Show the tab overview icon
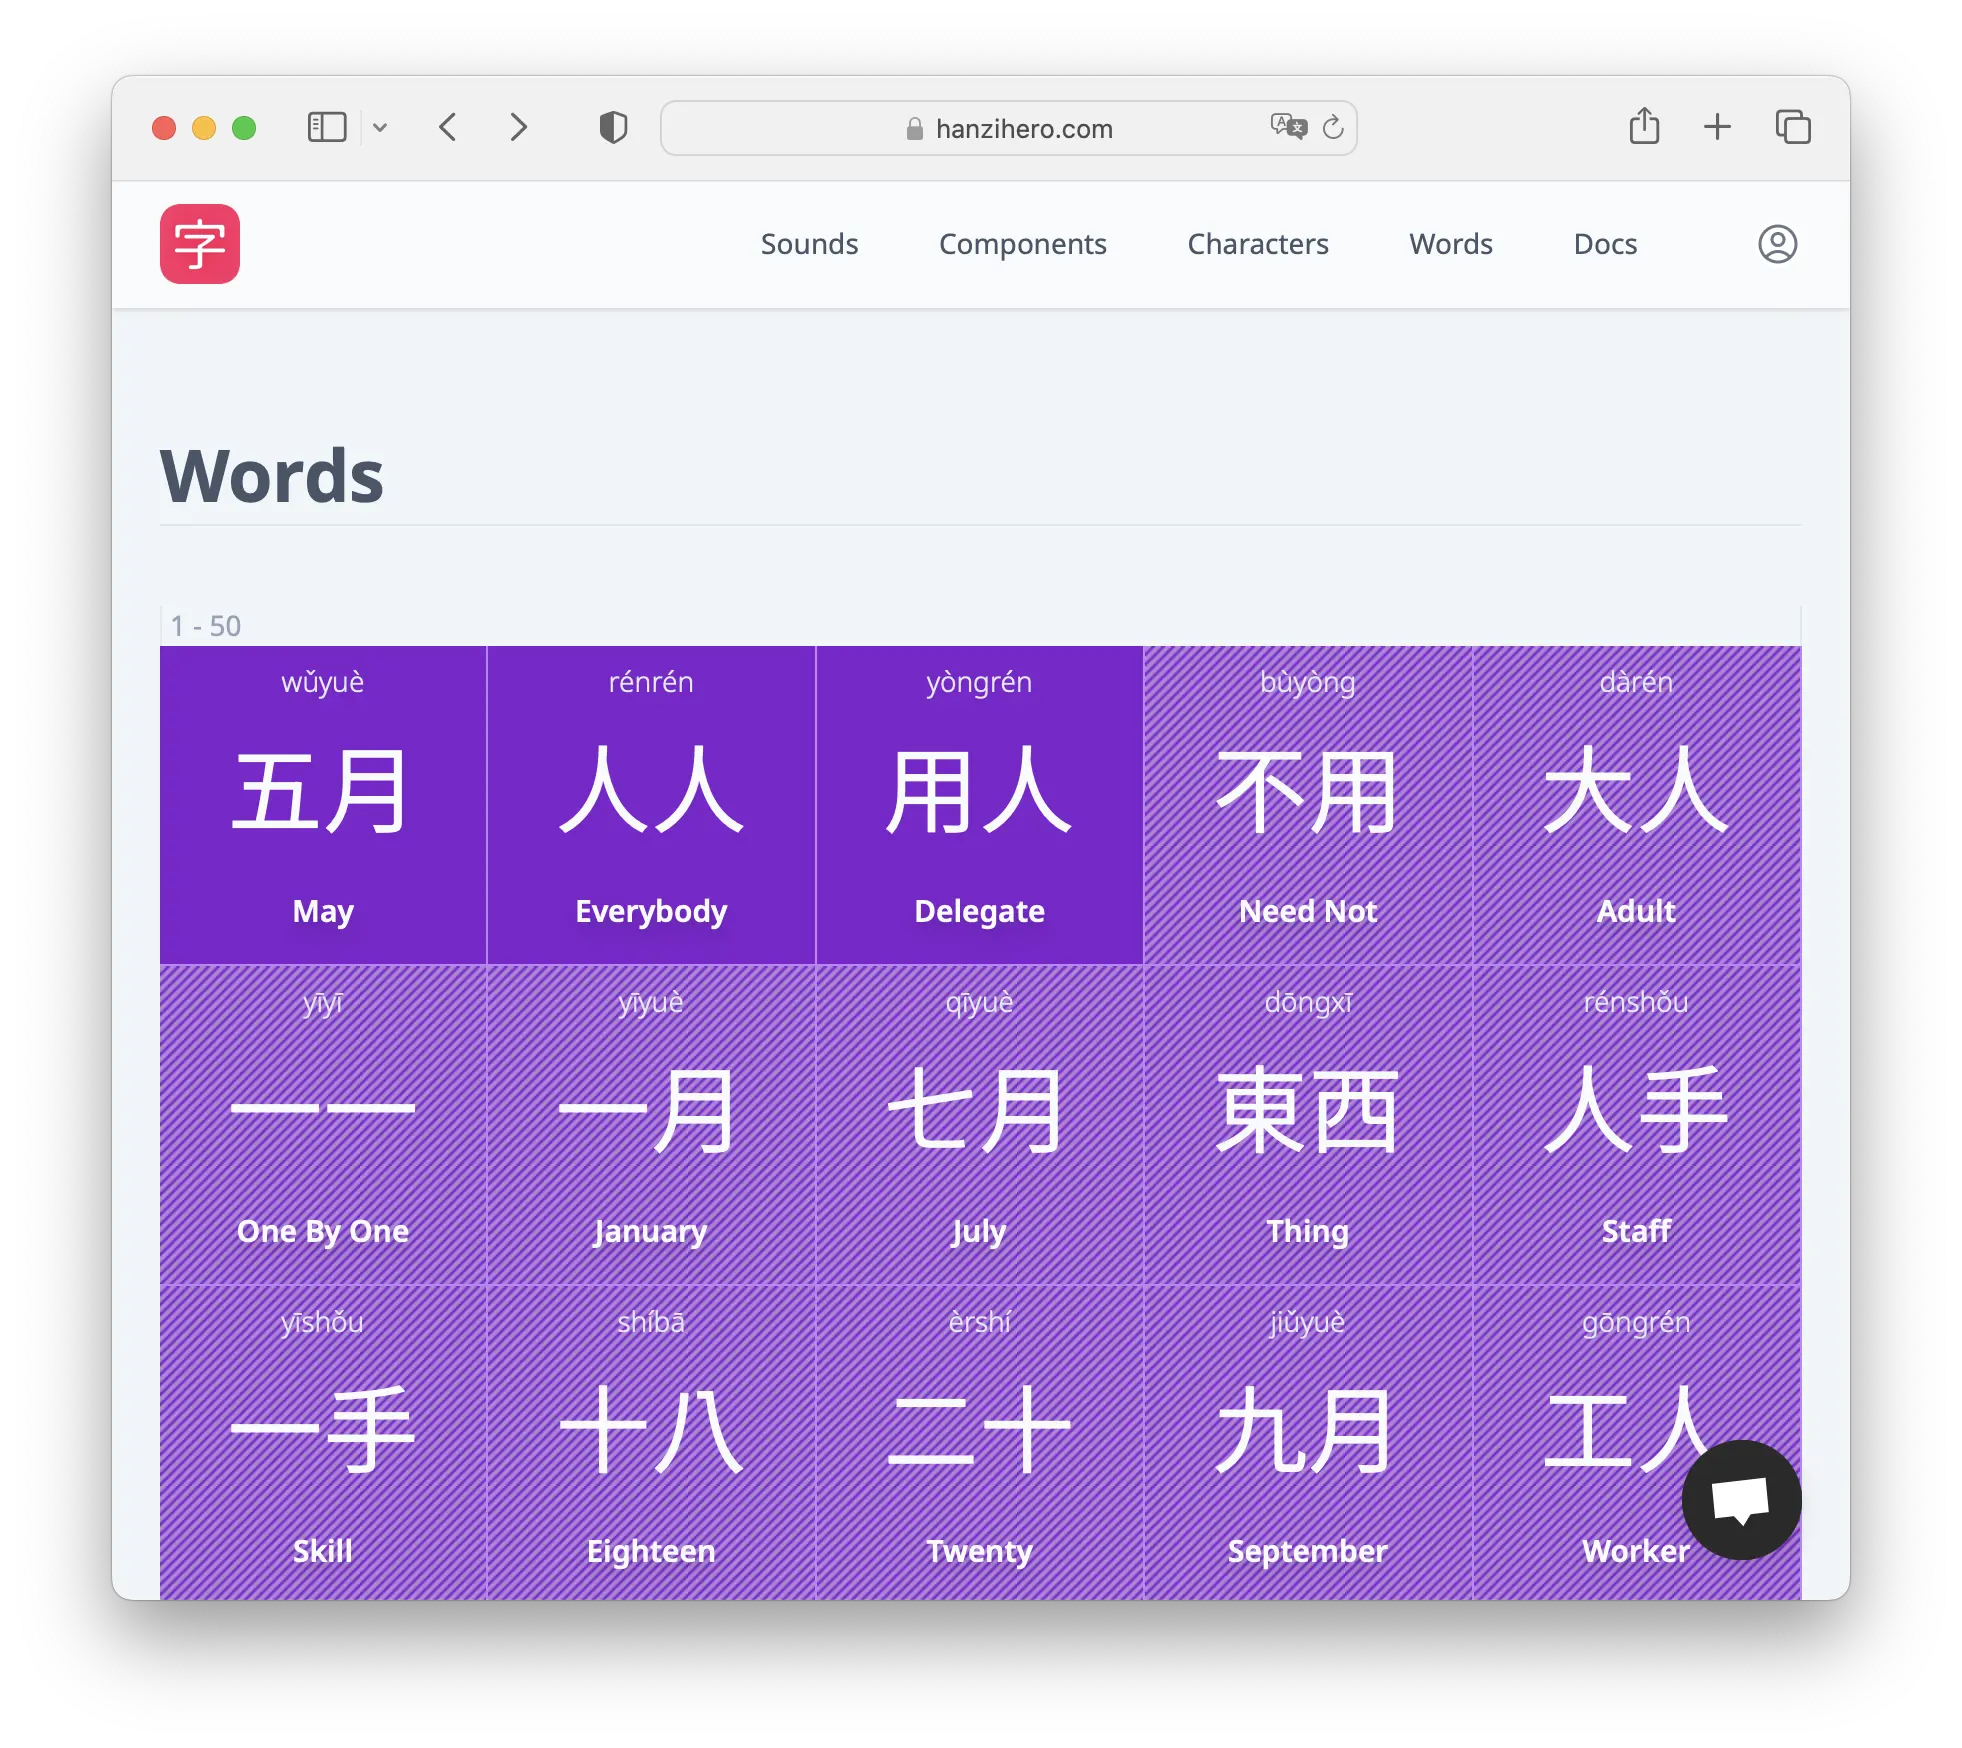The height and width of the screenshot is (1748, 1962). click(1793, 127)
